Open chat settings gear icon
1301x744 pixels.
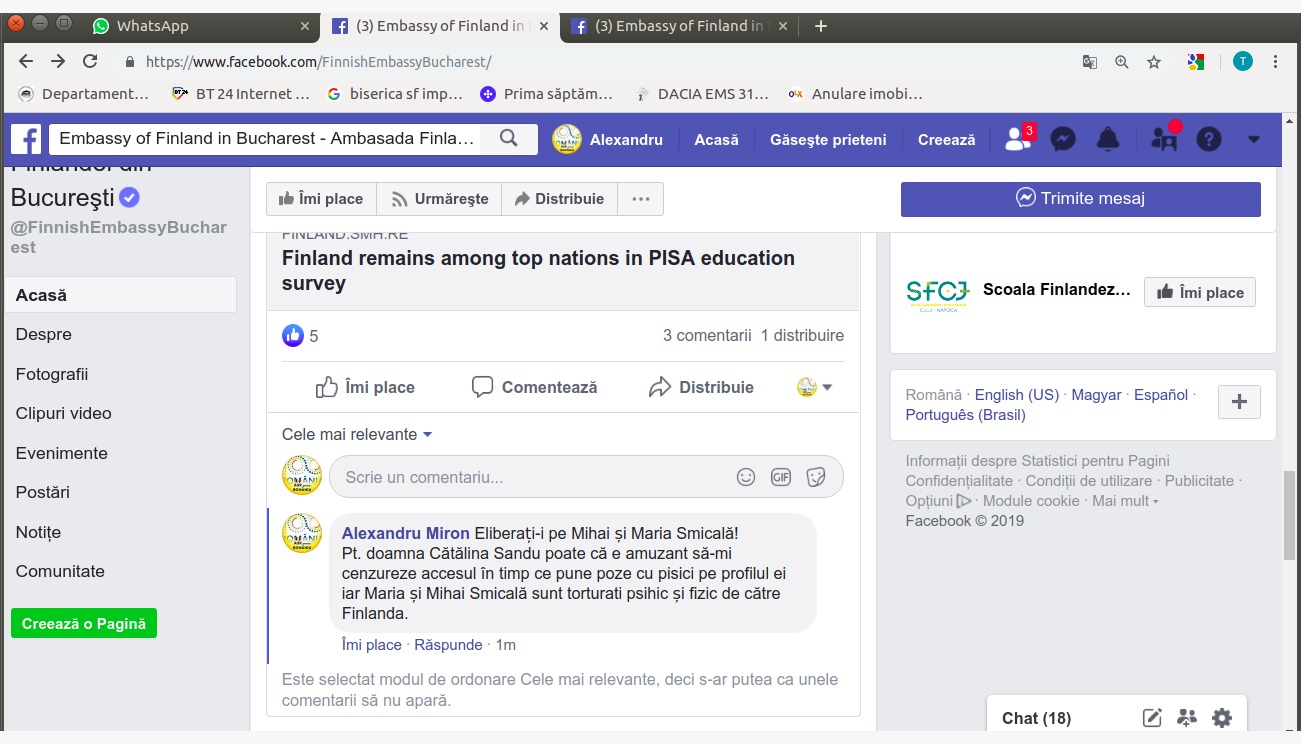click(x=1221, y=717)
